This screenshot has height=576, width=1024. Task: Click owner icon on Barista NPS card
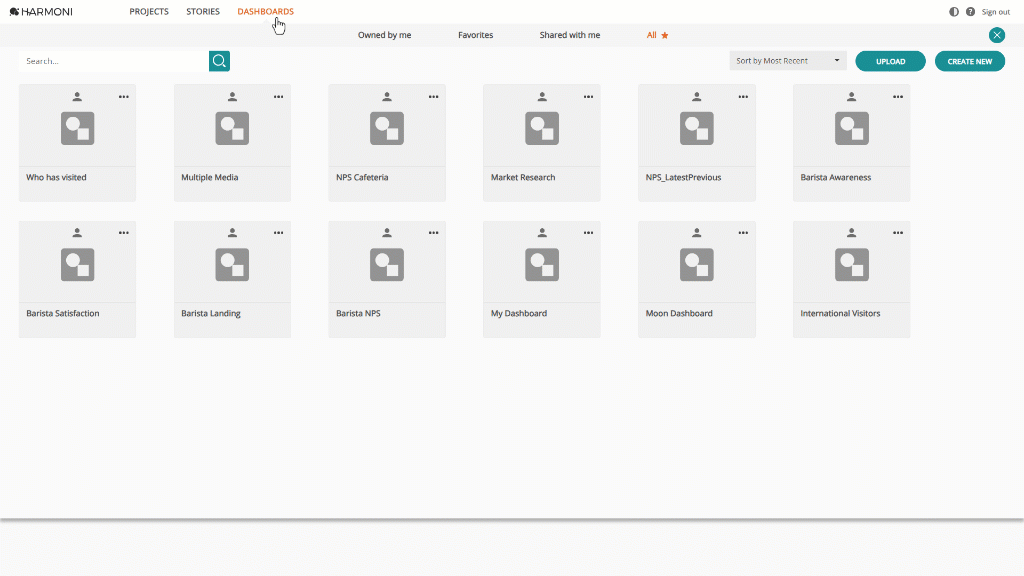click(387, 232)
